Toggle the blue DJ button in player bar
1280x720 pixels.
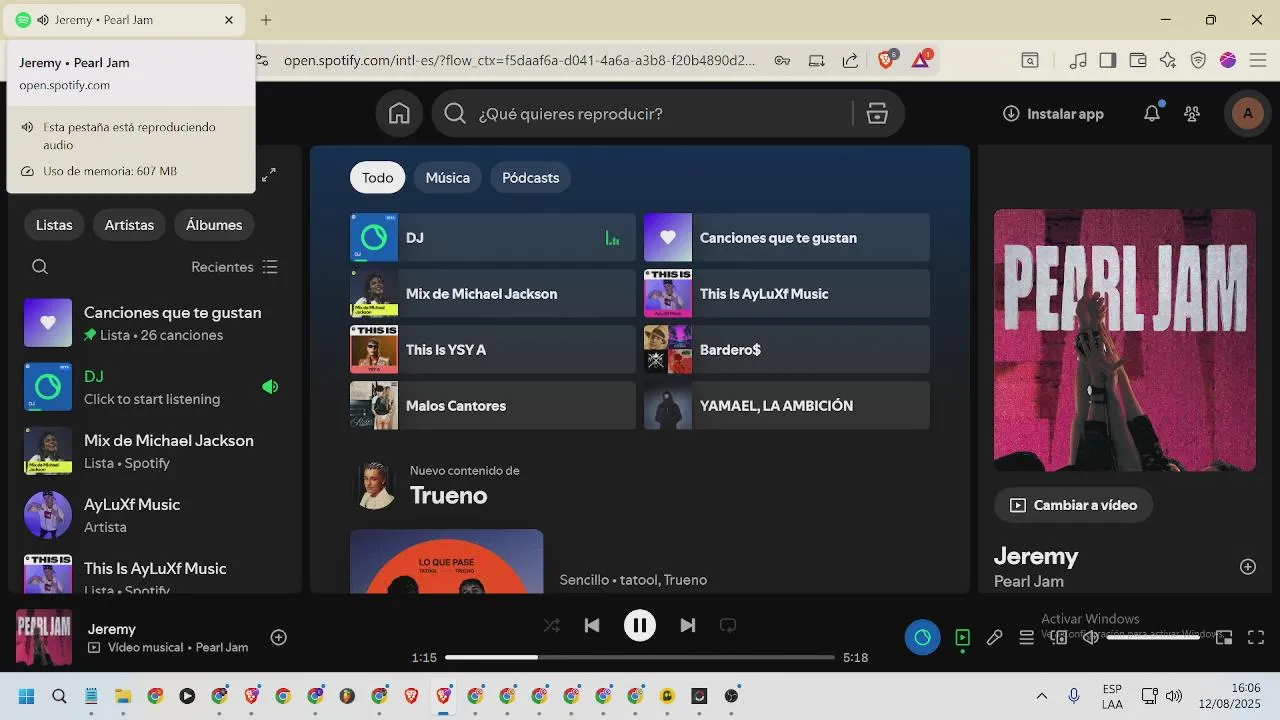pos(922,637)
